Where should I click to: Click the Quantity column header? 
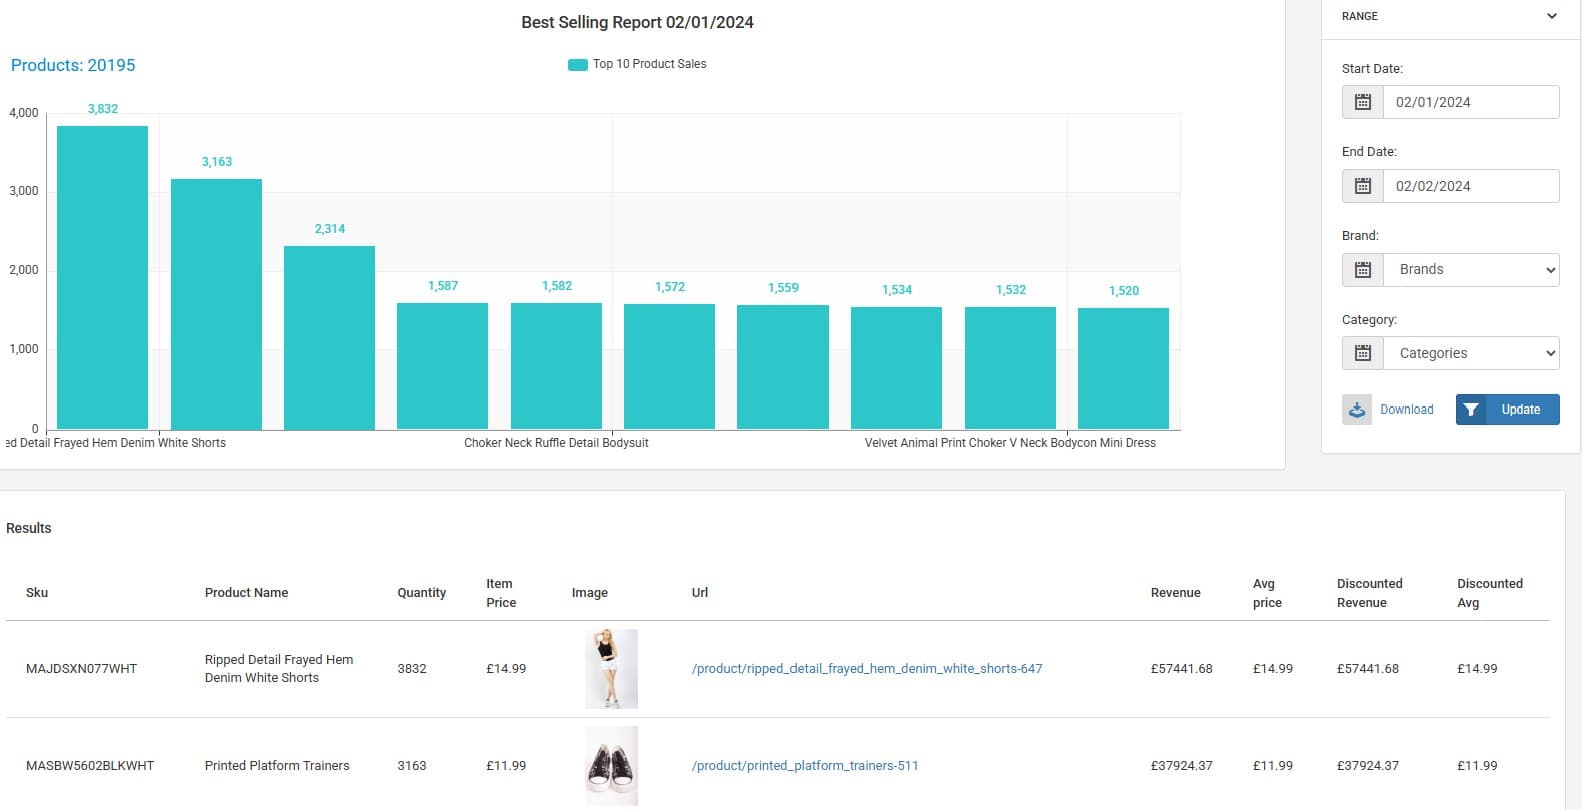click(x=421, y=593)
